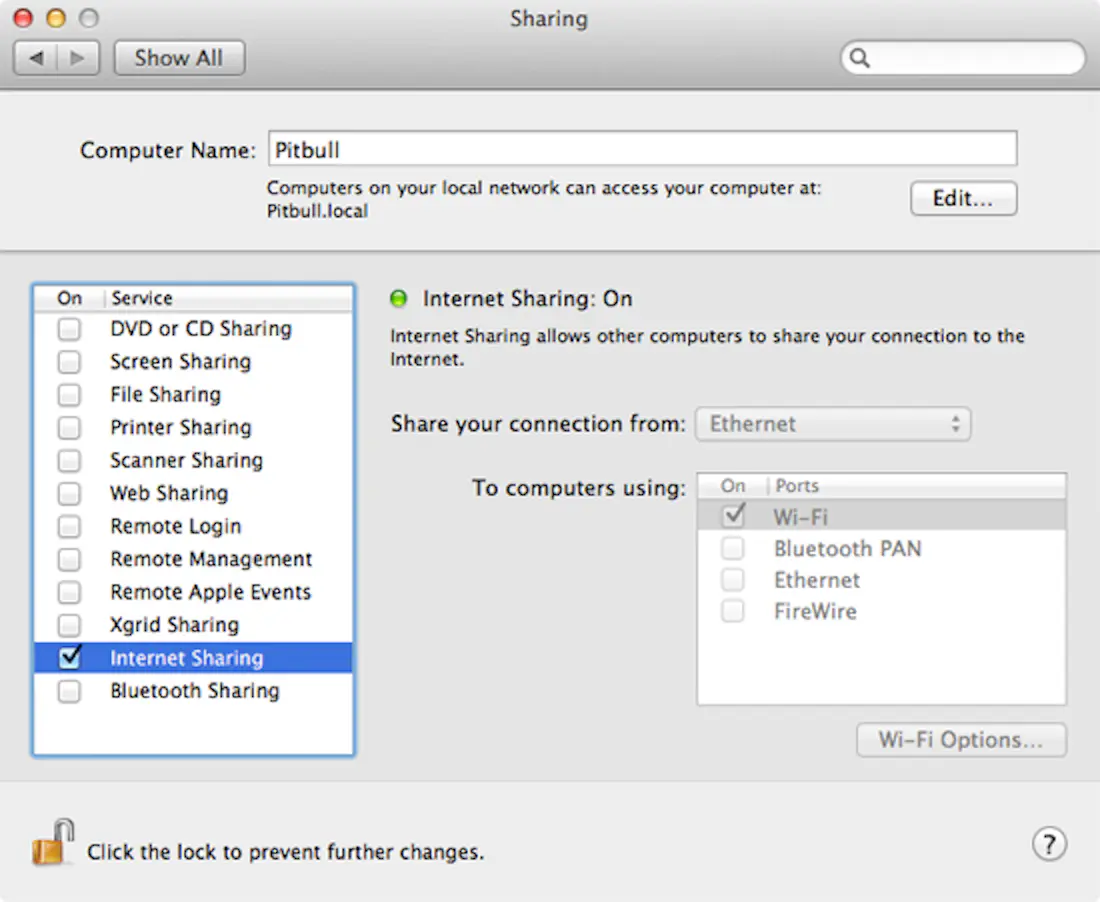Click the Show All button
The height and width of the screenshot is (902, 1100).
(179, 57)
